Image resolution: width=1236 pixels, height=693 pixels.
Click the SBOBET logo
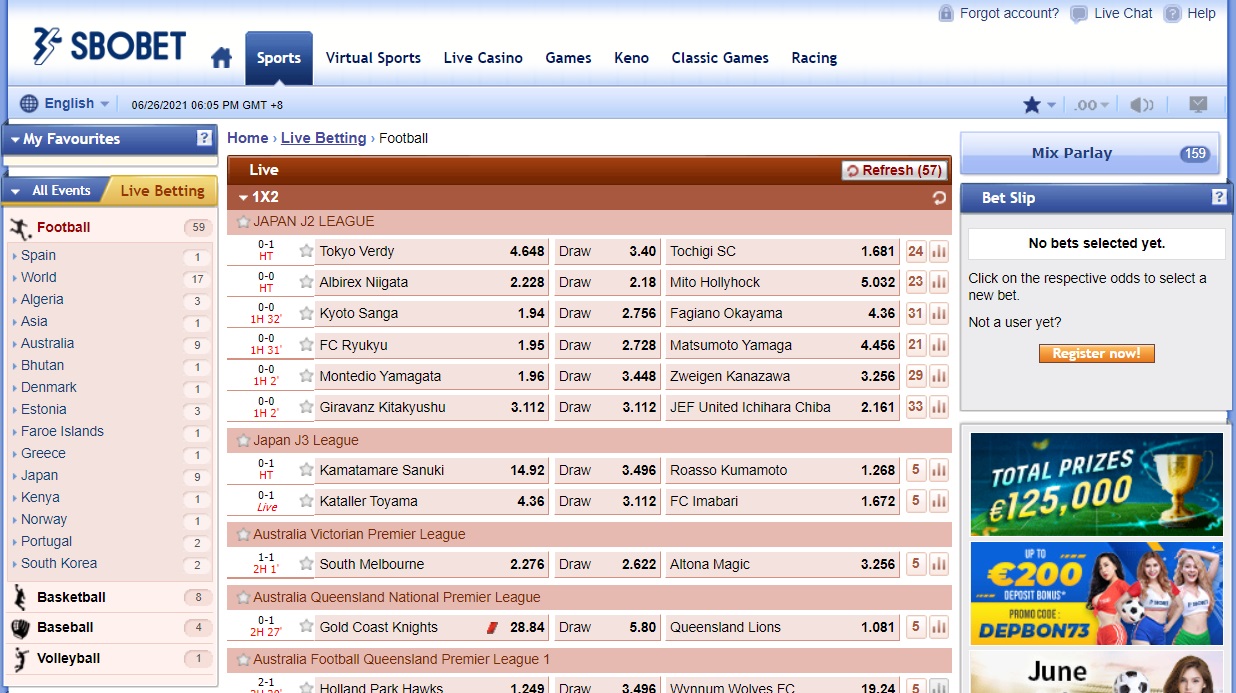tap(110, 43)
